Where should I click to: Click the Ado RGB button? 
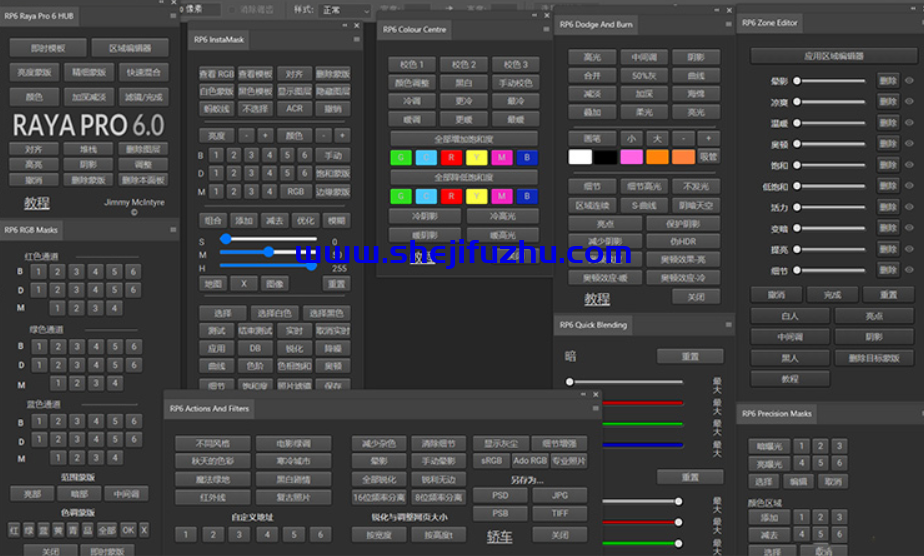coord(530,461)
